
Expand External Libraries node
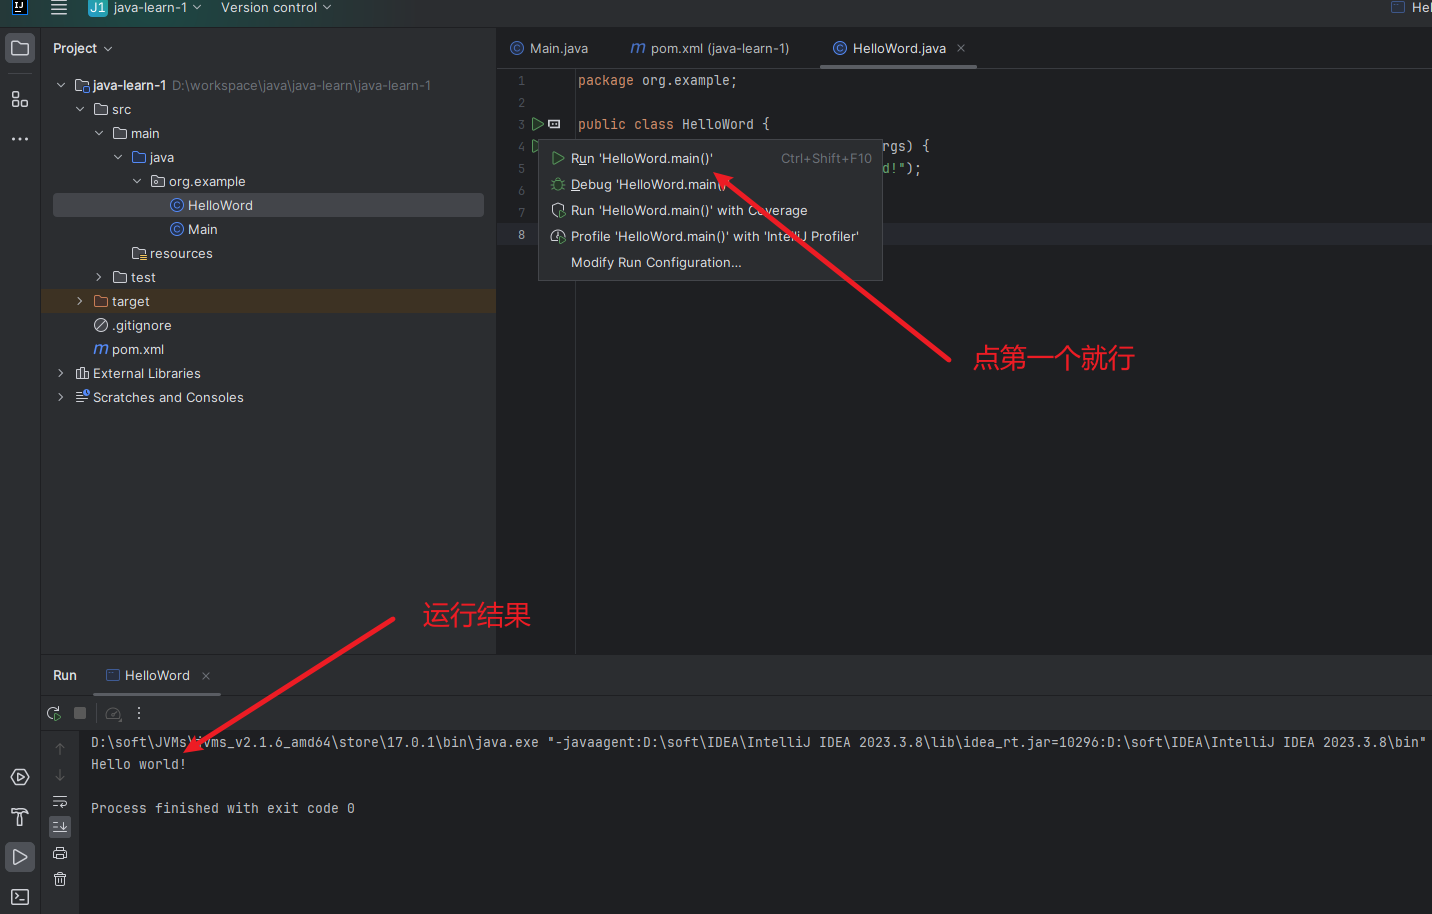pyautogui.click(x=61, y=373)
